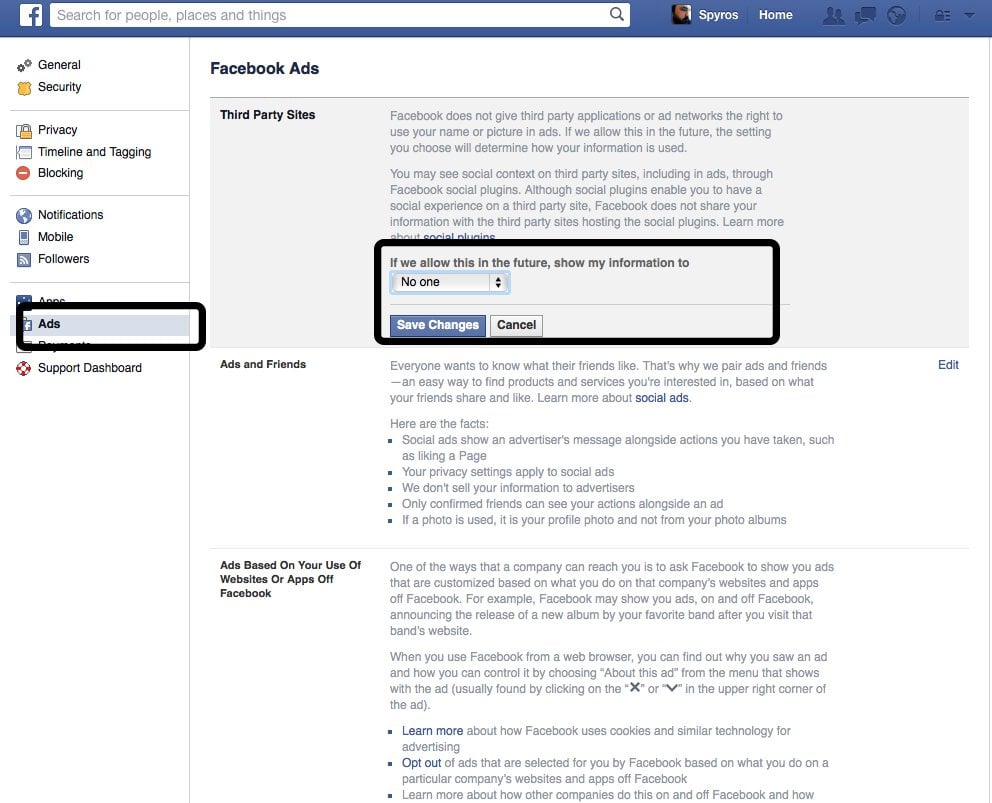Click the 'Here are the facts:' text

coord(439,424)
